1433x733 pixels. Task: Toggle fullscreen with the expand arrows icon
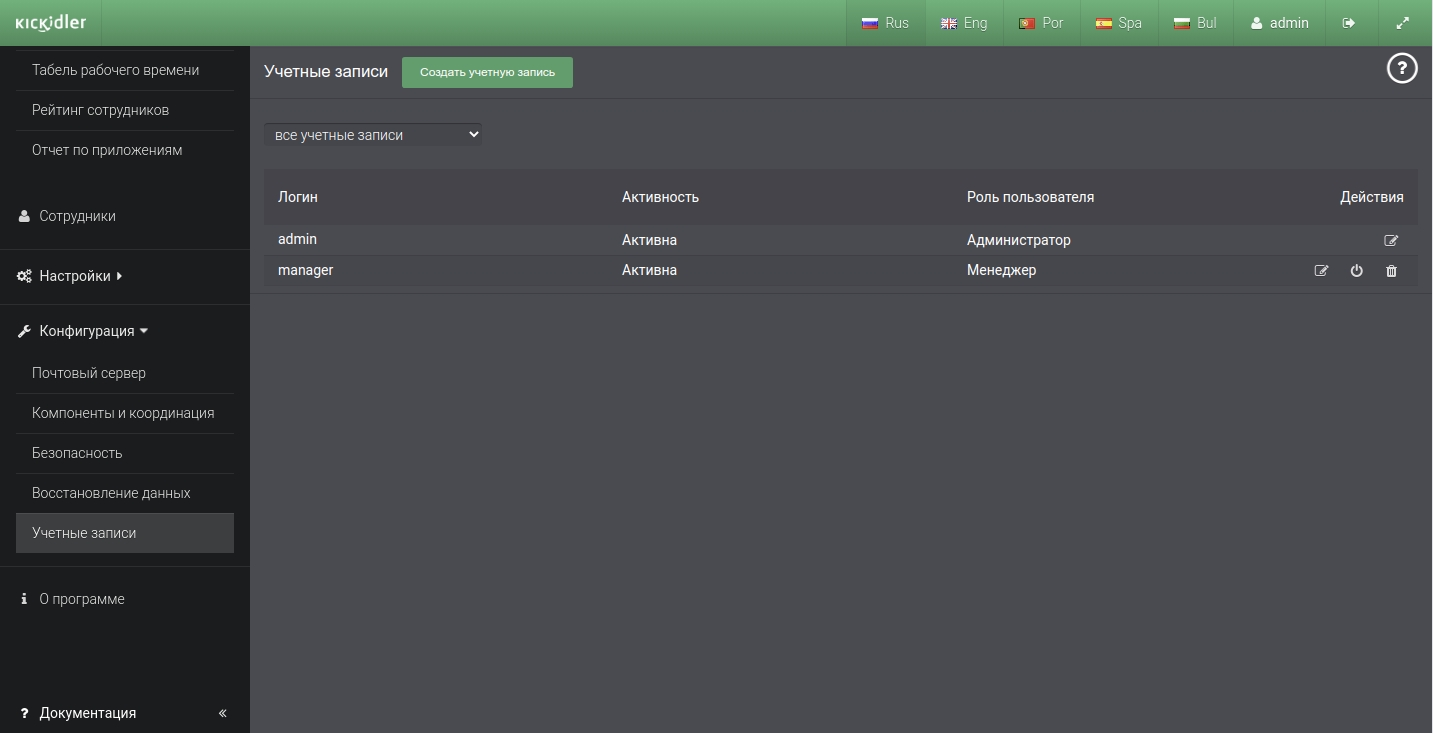point(1403,23)
